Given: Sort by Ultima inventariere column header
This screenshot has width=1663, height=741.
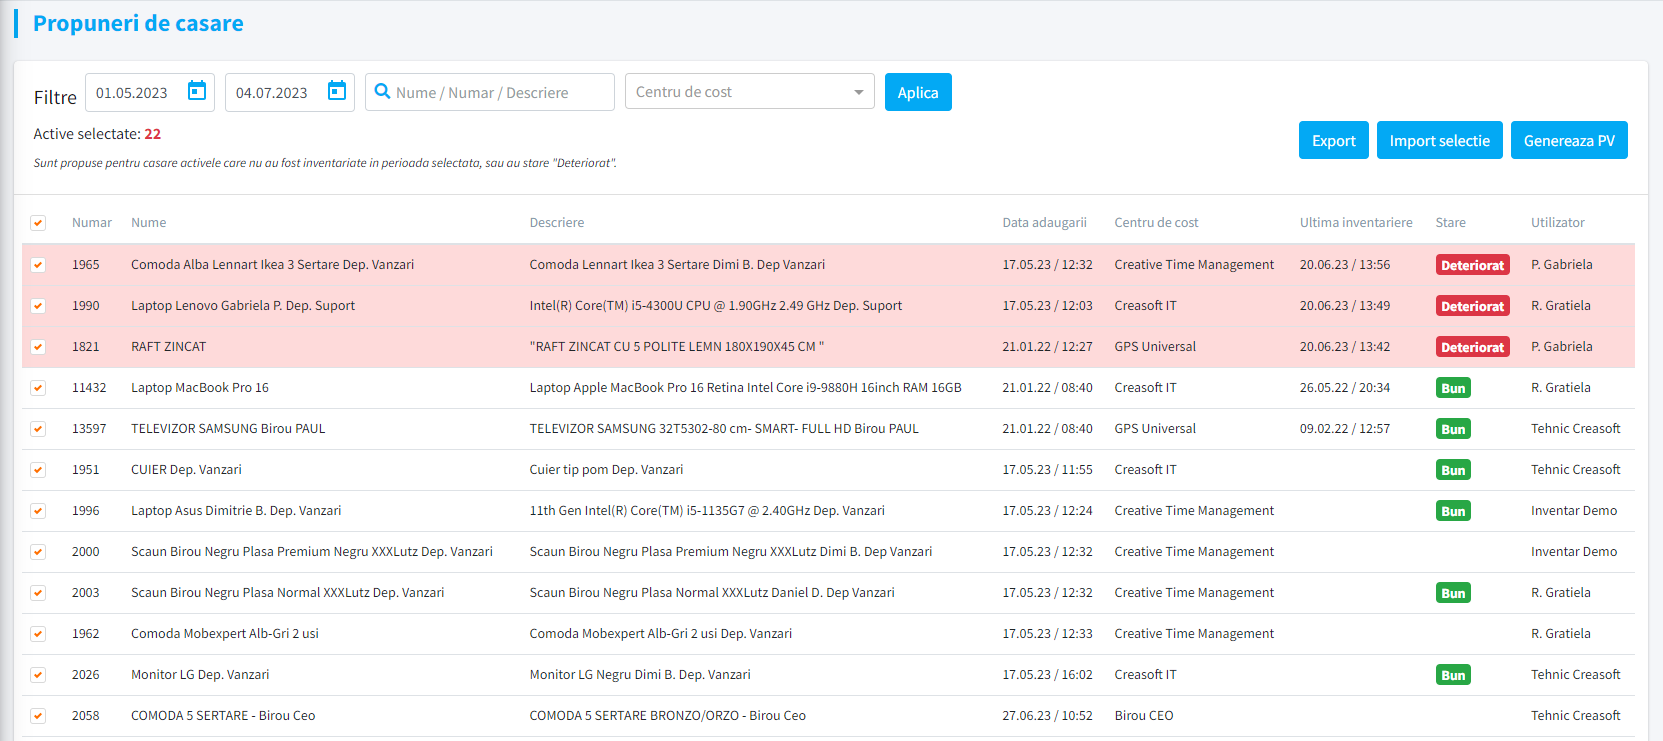Looking at the screenshot, I should point(1356,223).
